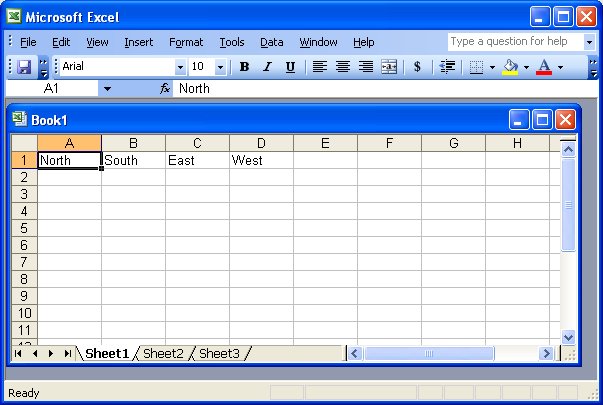Align cell text left
Image resolution: width=603 pixels, height=405 pixels.
click(x=320, y=67)
